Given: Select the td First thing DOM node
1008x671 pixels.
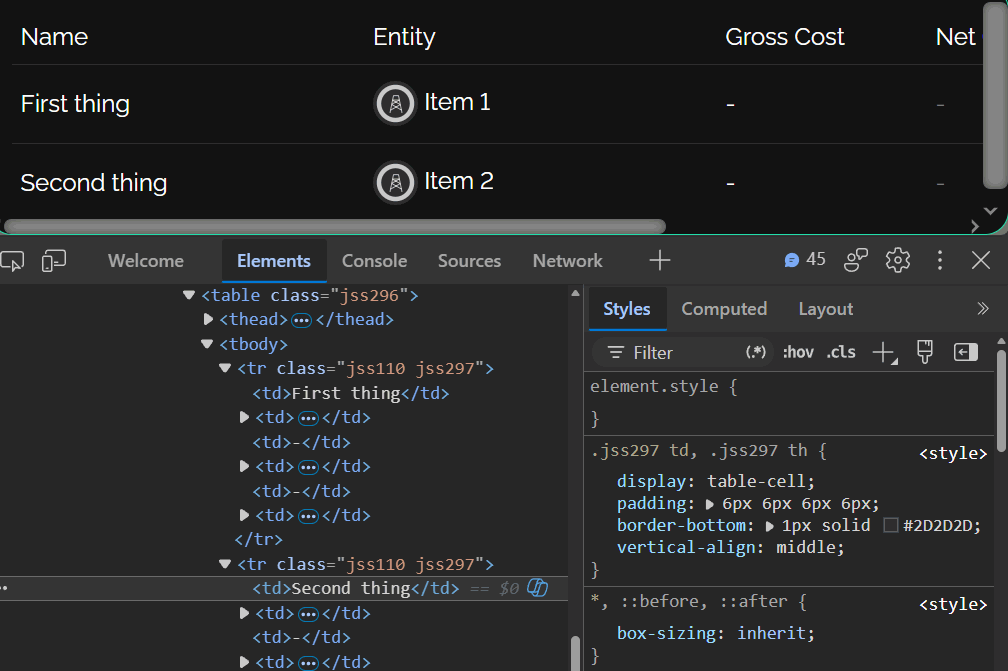Looking at the screenshot, I should pos(350,393).
